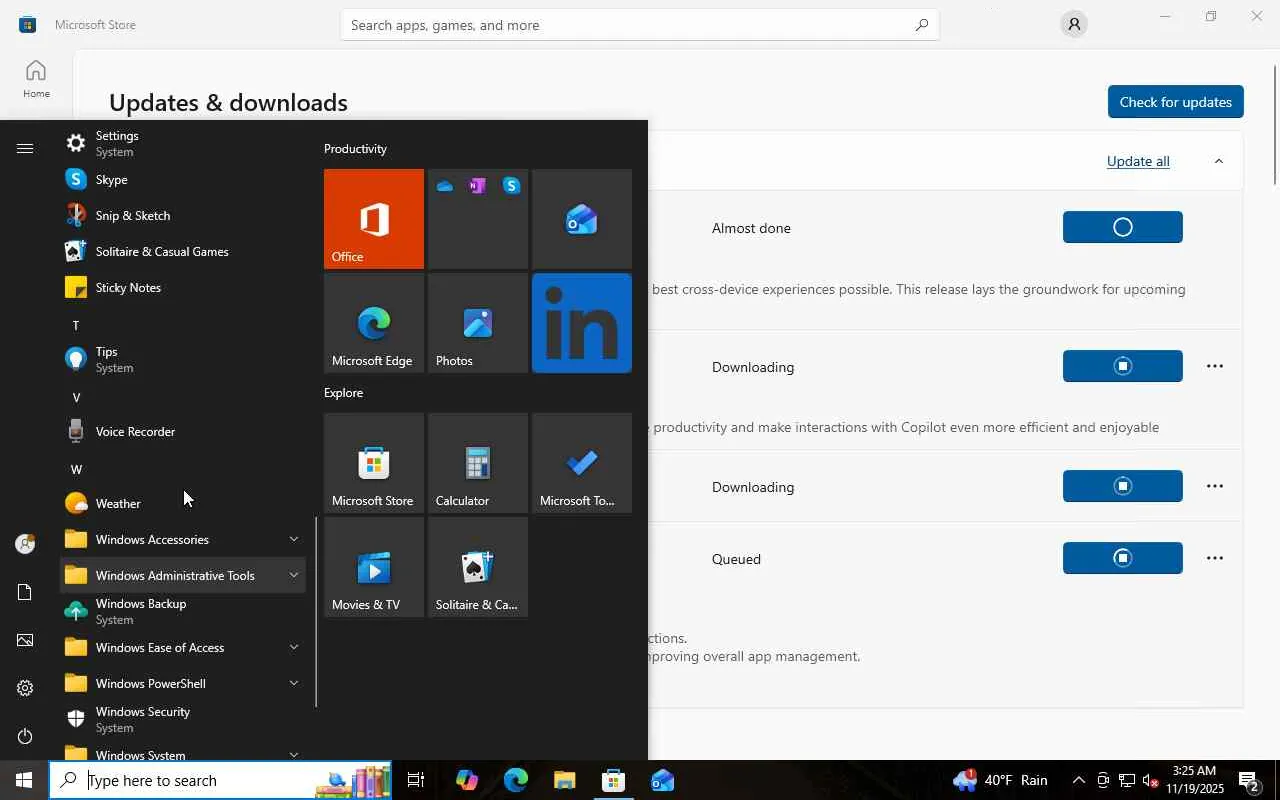Open the Weather app in the list
1280x800 pixels.
[x=183, y=504]
